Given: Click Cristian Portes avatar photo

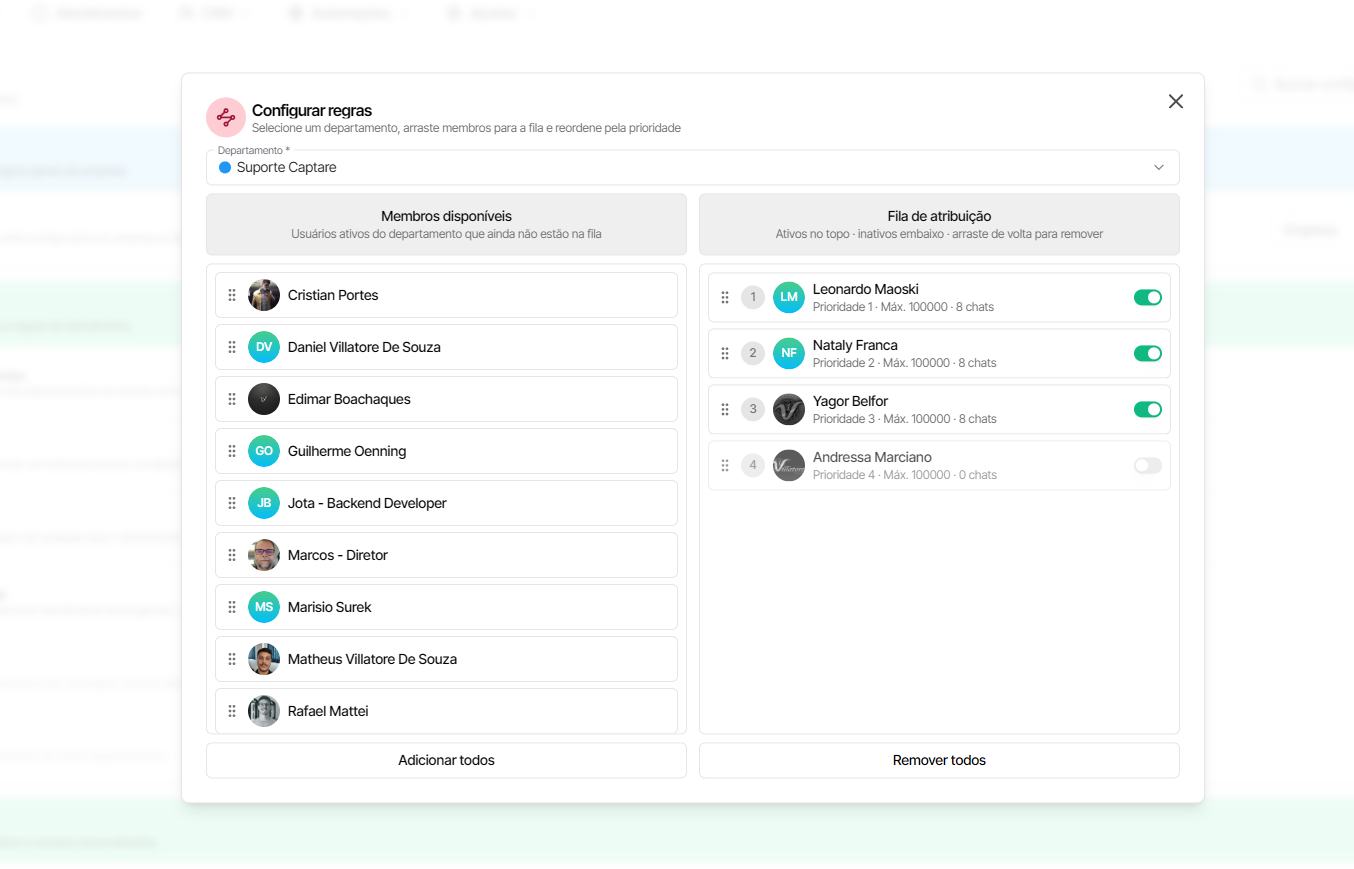Looking at the screenshot, I should click(264, 295).
